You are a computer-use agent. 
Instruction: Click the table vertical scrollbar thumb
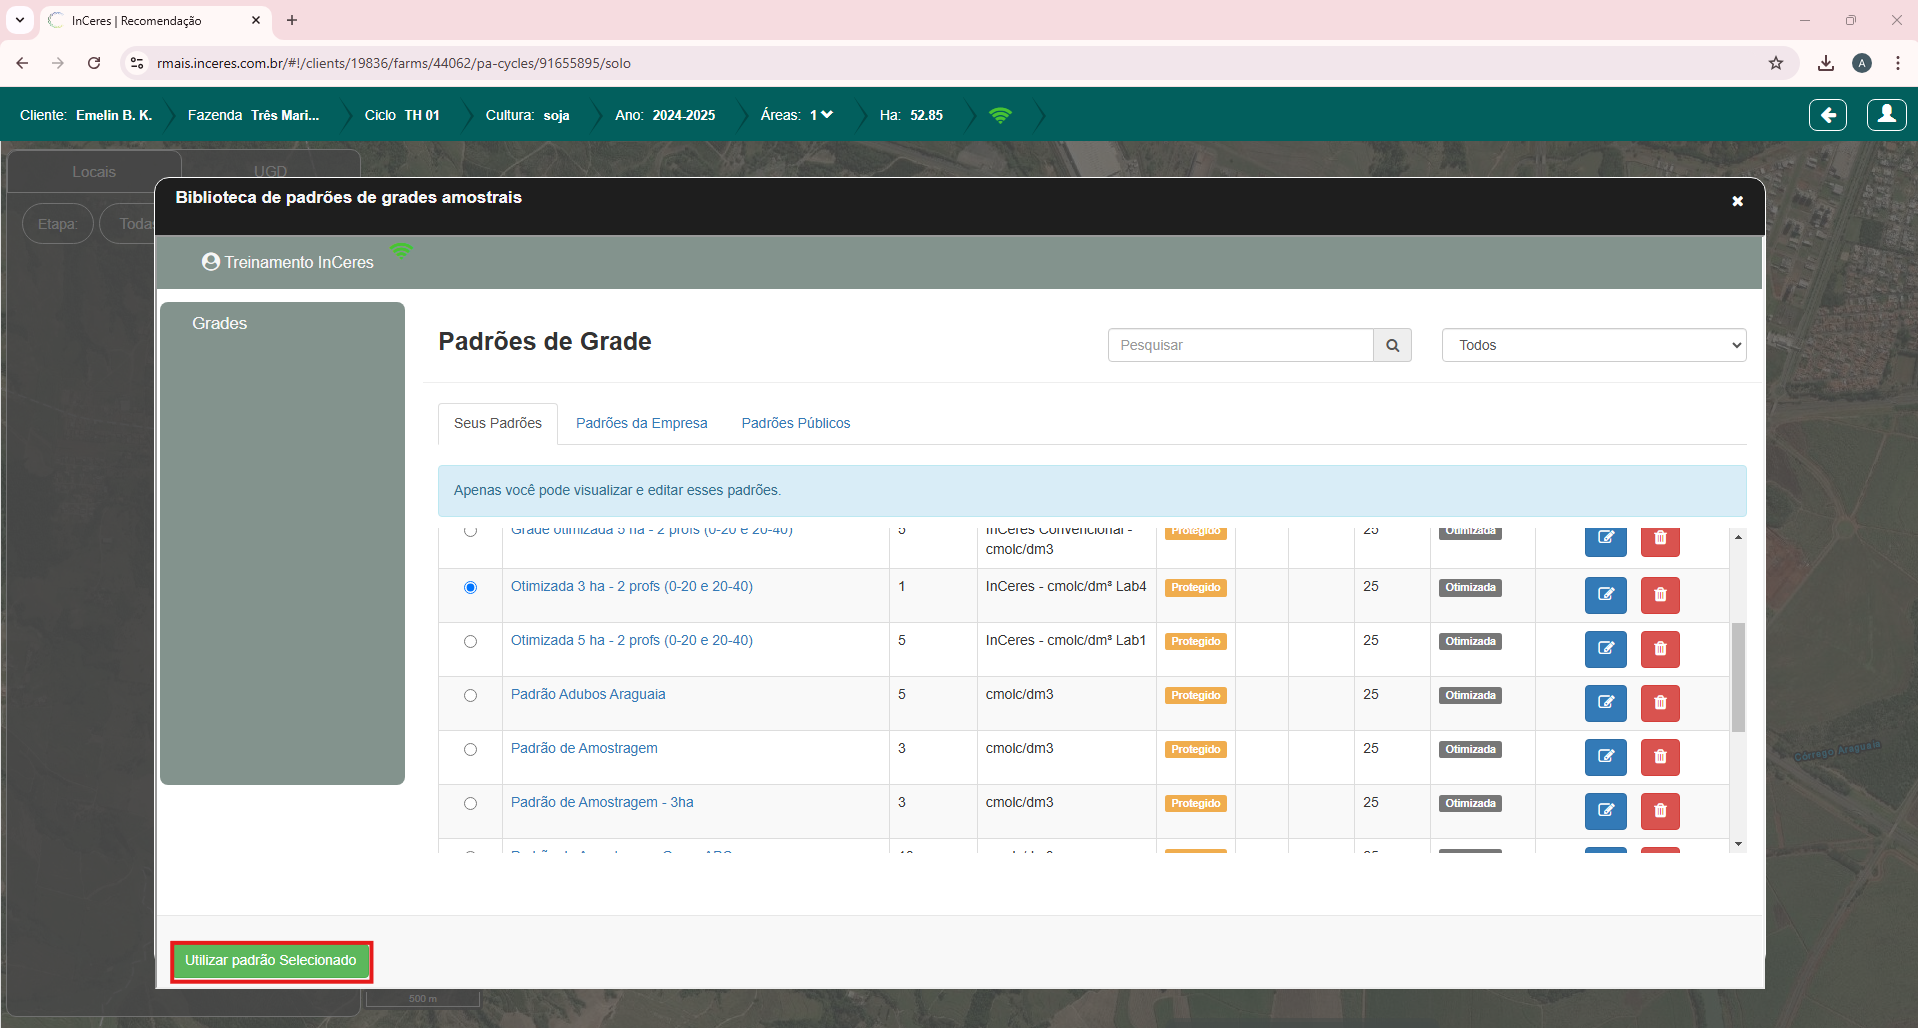click(1738, 677)
